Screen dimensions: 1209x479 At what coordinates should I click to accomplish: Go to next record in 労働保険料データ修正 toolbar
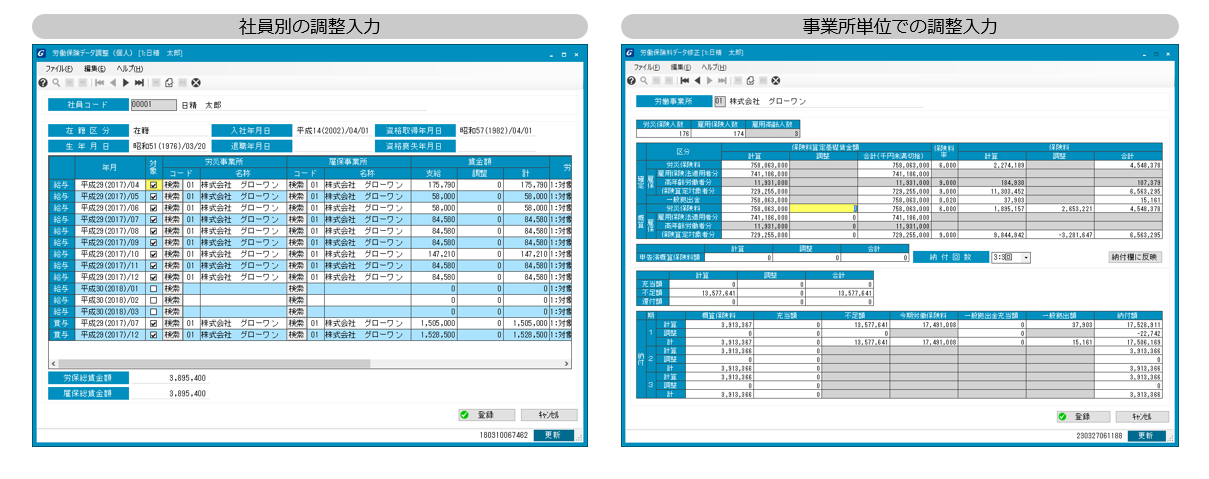coord(709,80)
